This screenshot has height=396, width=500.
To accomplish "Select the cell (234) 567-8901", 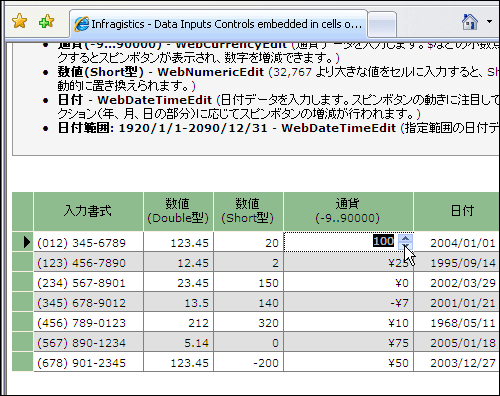I will 88,282.
